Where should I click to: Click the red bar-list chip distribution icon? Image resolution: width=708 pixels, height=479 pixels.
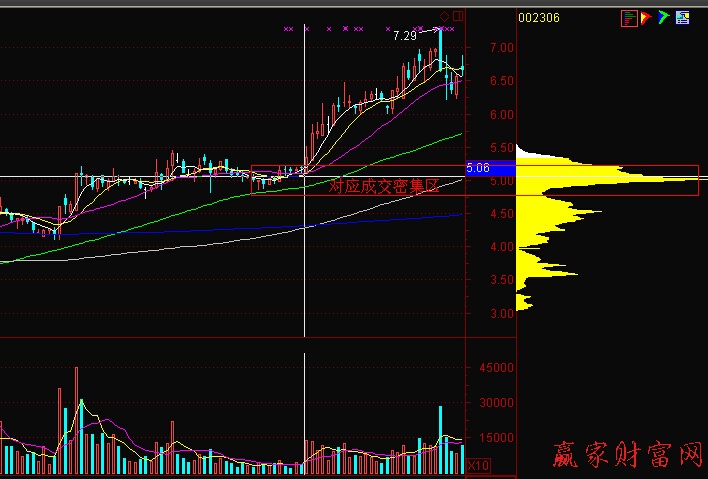pos(629,17)
